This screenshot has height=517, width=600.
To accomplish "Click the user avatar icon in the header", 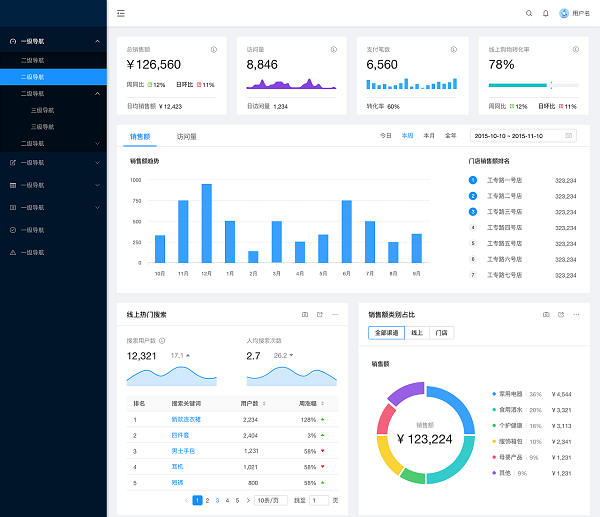I will (563, 13).
